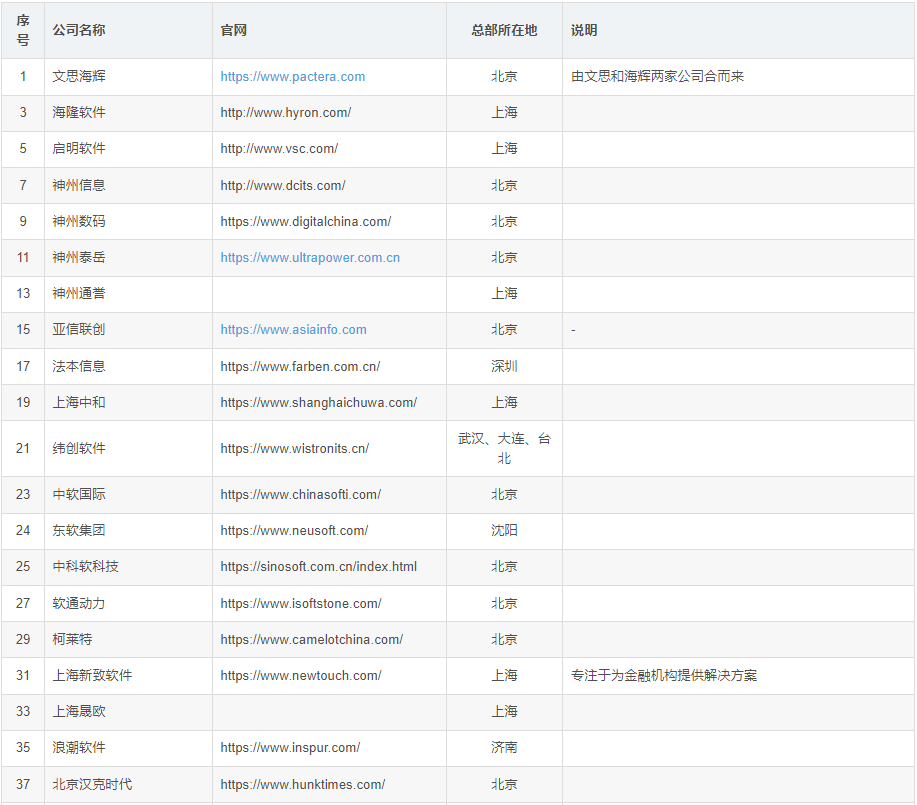Click company name 上海晟欧
This screenshot has height=805, width=917.
click(x=79, y=712)
